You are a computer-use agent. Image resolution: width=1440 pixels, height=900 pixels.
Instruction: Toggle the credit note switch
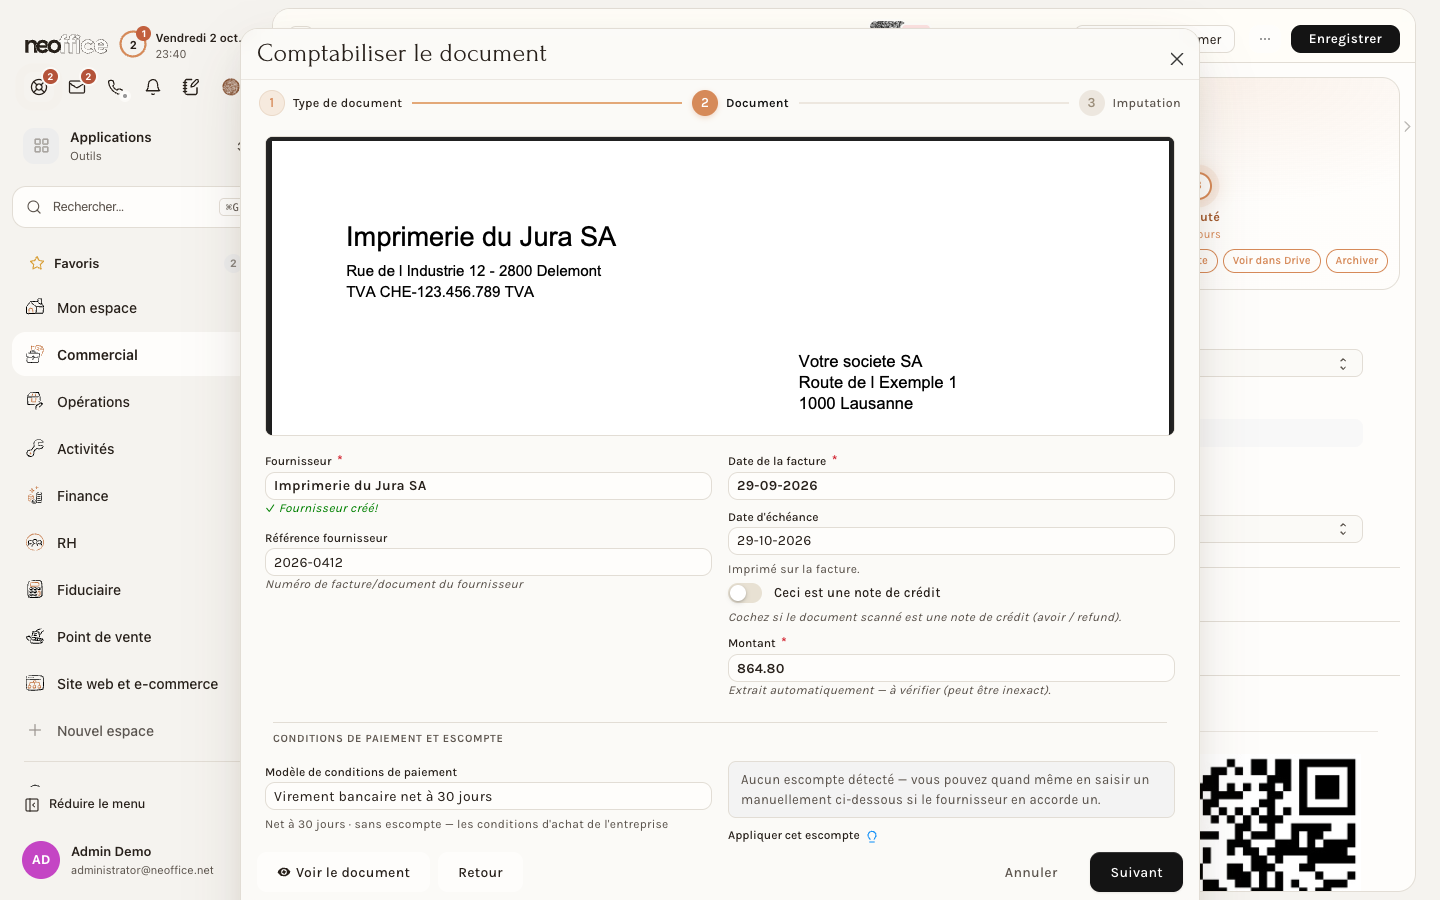[x=745, y=593]
